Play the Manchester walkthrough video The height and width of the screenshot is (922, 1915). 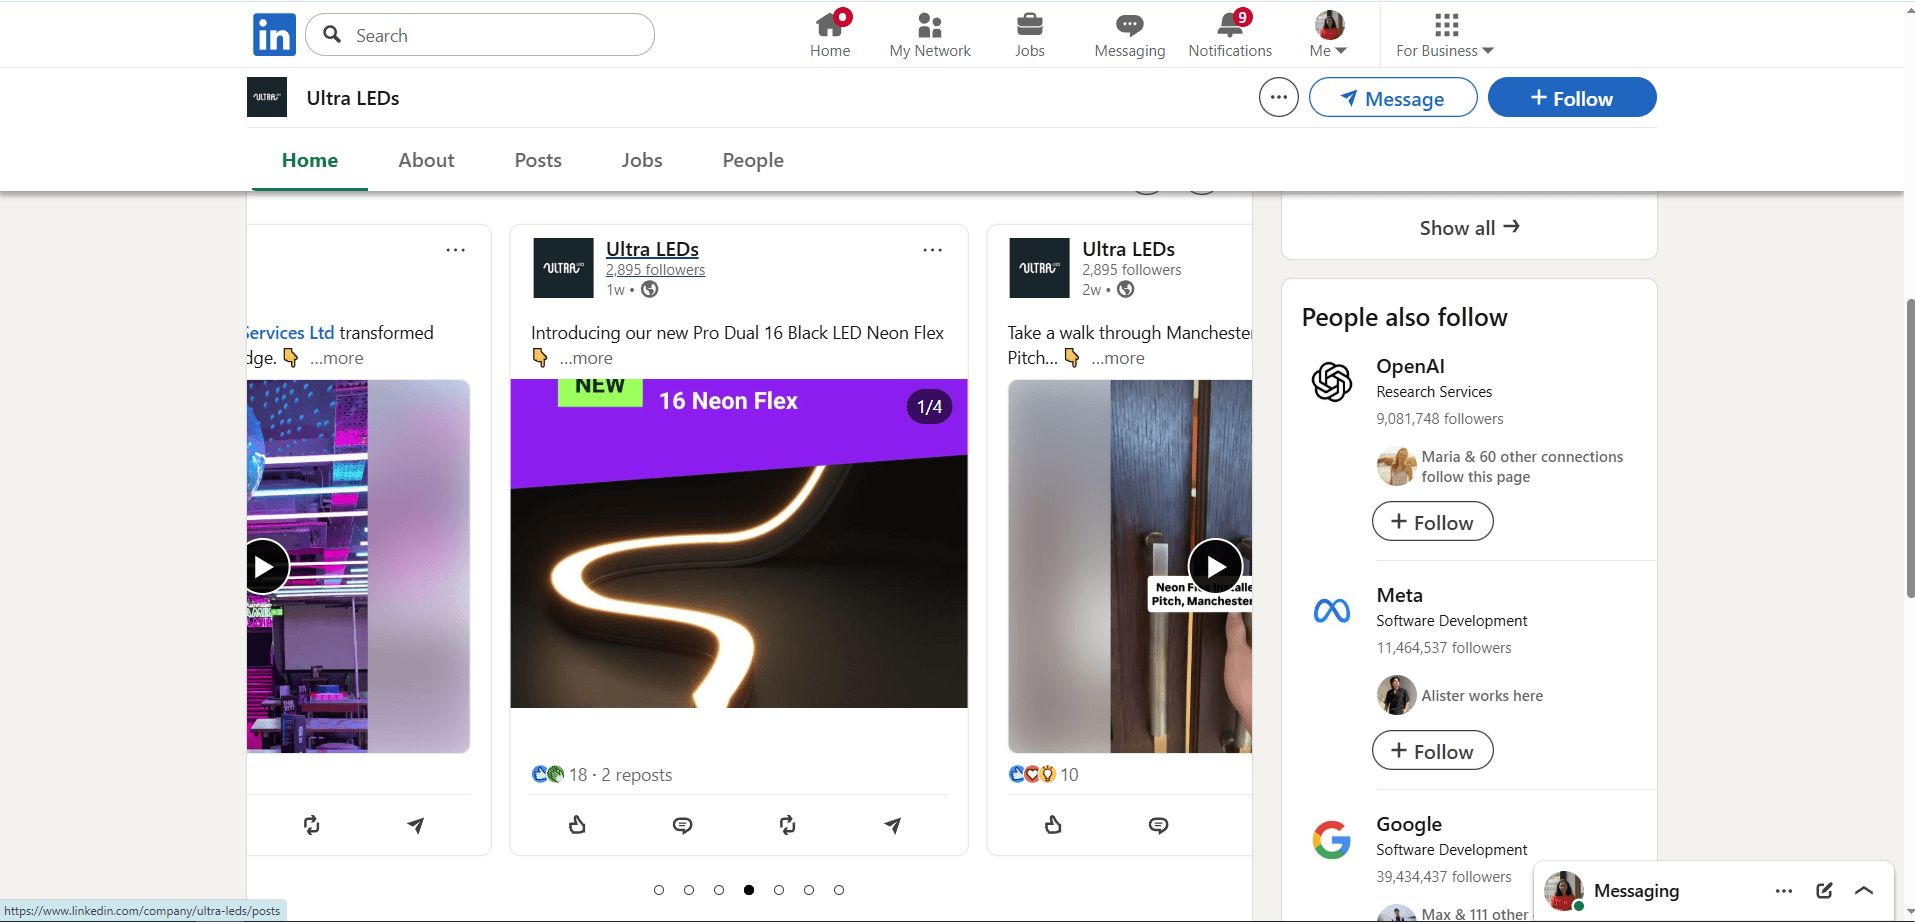1215,566
